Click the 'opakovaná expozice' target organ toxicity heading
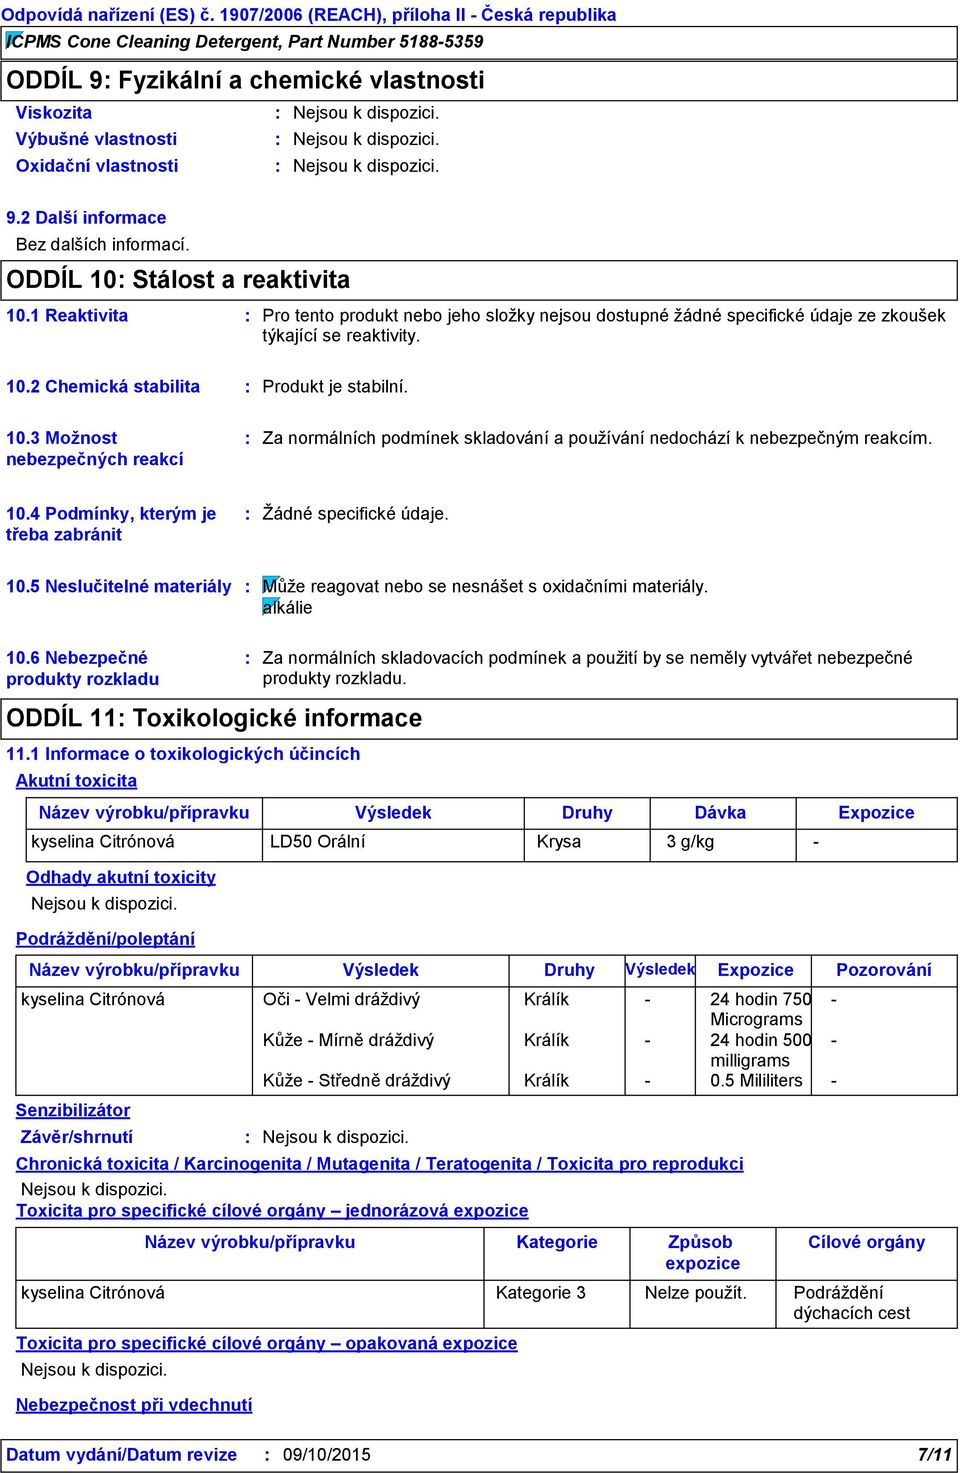Screen dimensions: 960x1473 click(x=267, y=1344)
